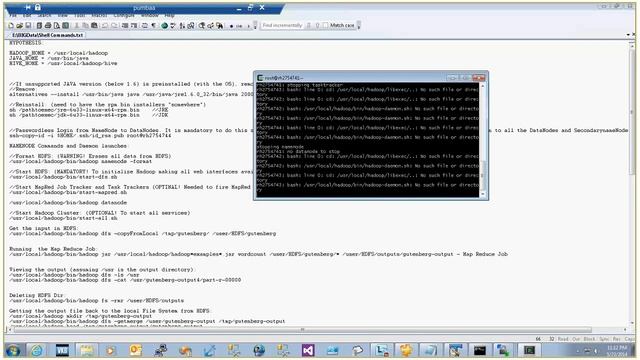Open the Window menu
The width and height of the screenshot is (640, 360).
[150, 16]
